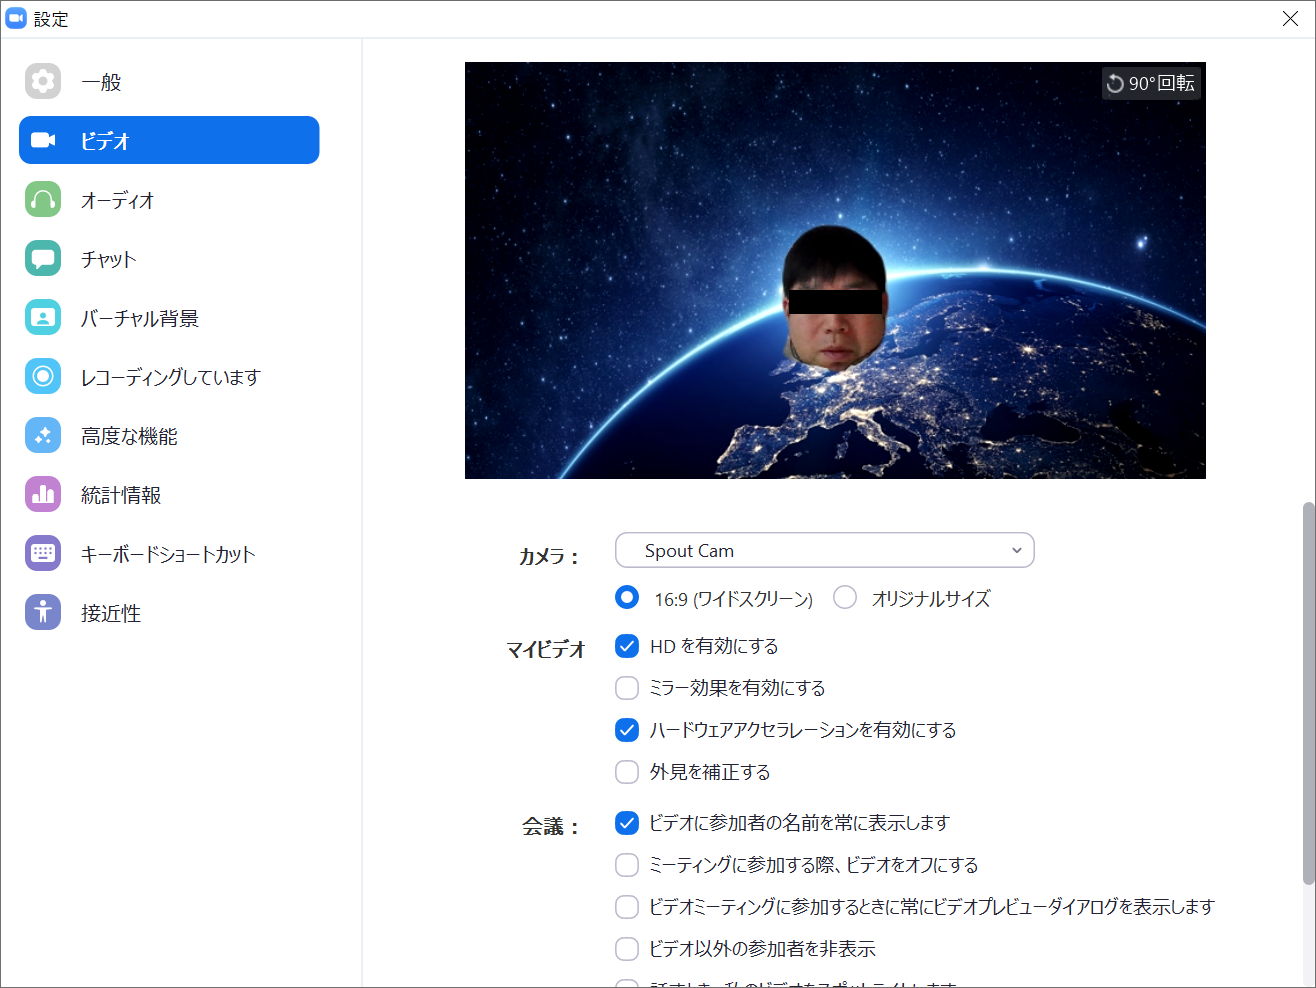The height and width of the screenshot is (988, 1316).
Task: Uncheck HD を有効にする
Action: [627, 646]
